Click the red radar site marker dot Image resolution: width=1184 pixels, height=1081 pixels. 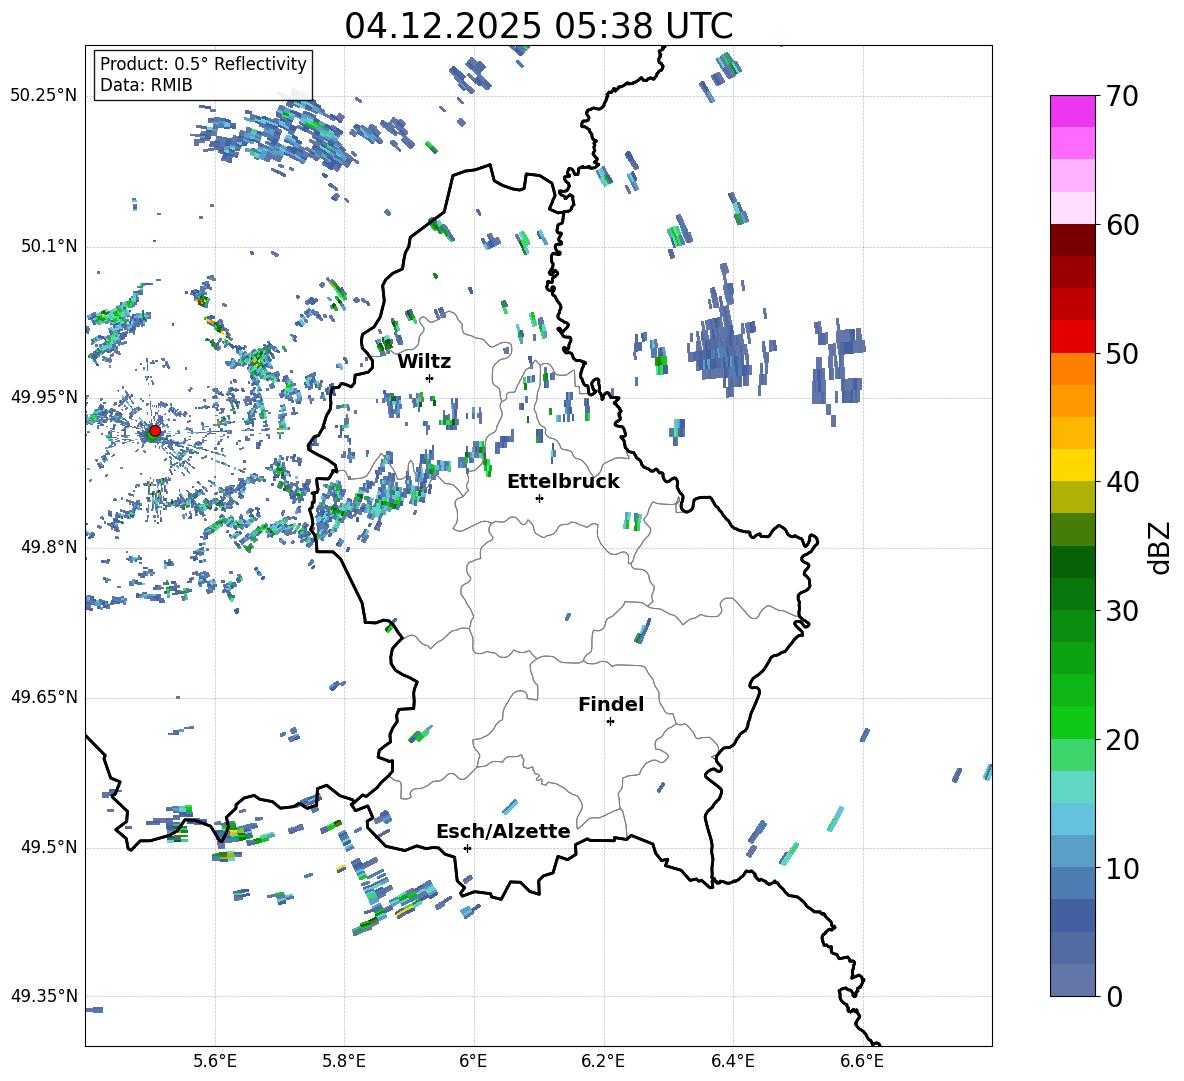coord(154,431)
